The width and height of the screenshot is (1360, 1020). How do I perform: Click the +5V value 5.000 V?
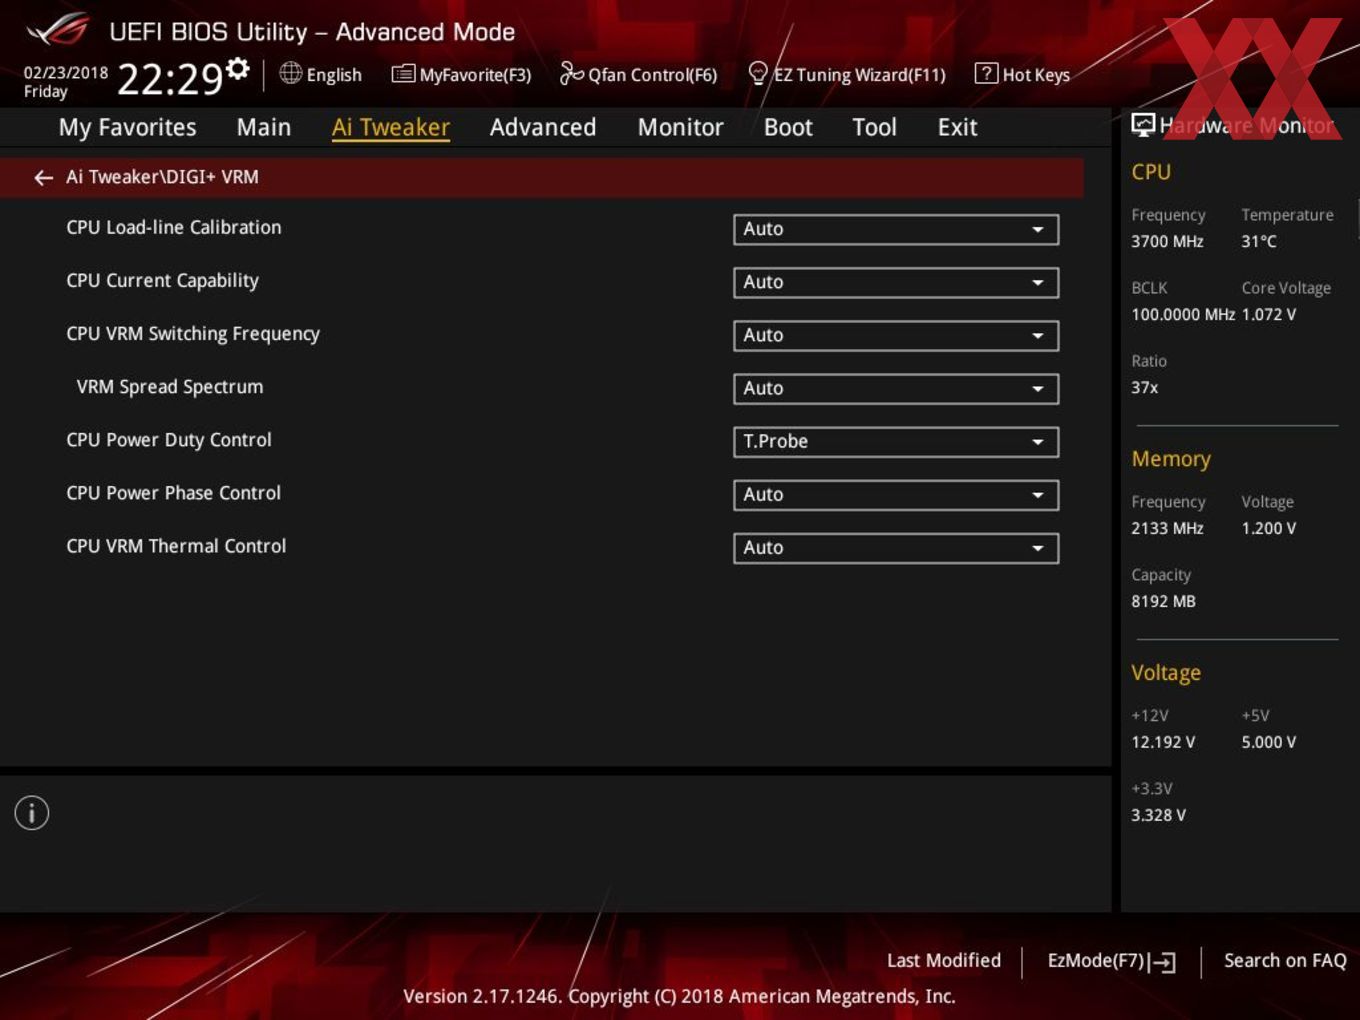(1269, 742)
